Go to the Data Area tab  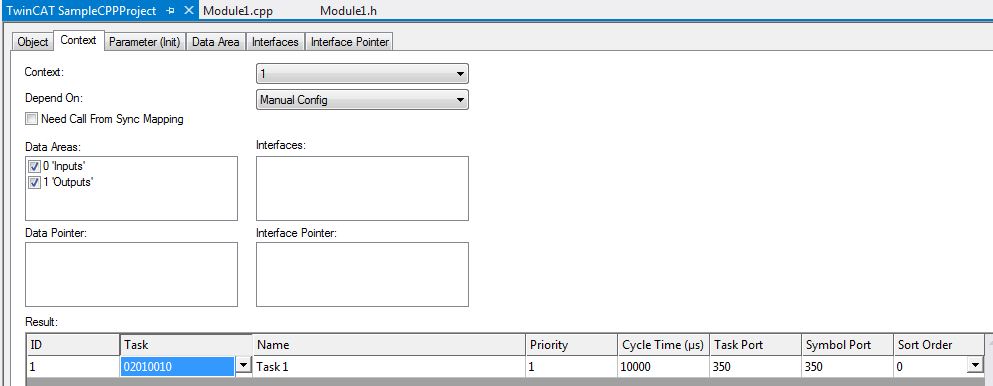215,42
